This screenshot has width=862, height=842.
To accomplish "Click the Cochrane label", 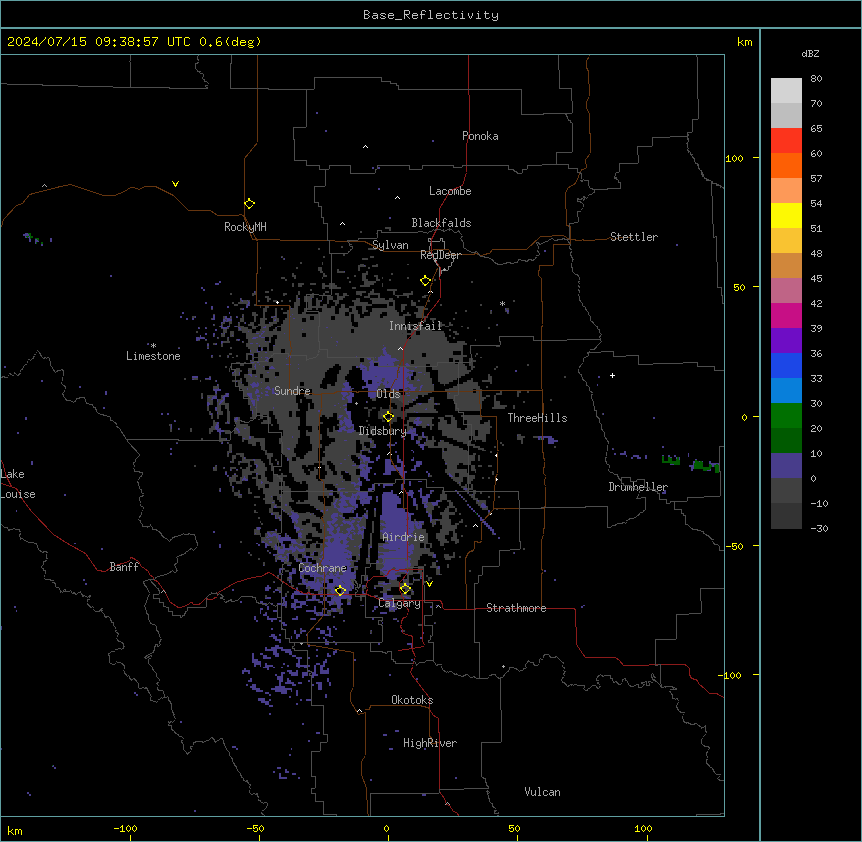I will point(323,568).
